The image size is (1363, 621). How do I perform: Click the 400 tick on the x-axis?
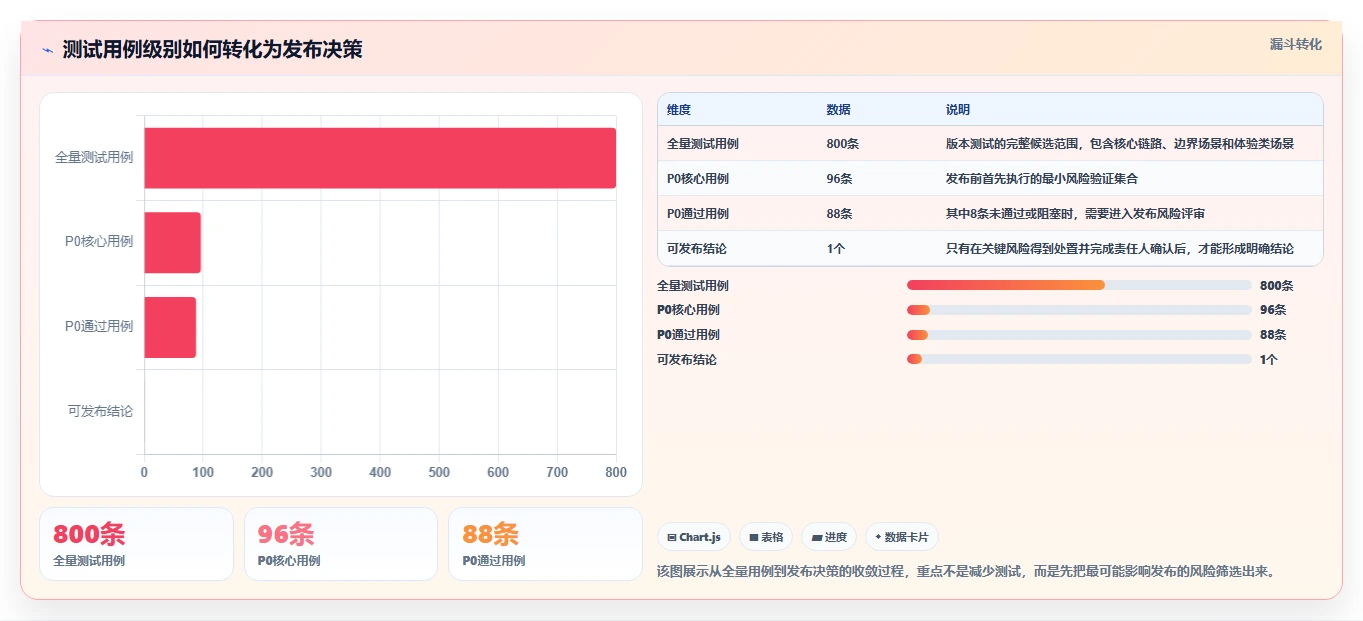tap(380, 472)
